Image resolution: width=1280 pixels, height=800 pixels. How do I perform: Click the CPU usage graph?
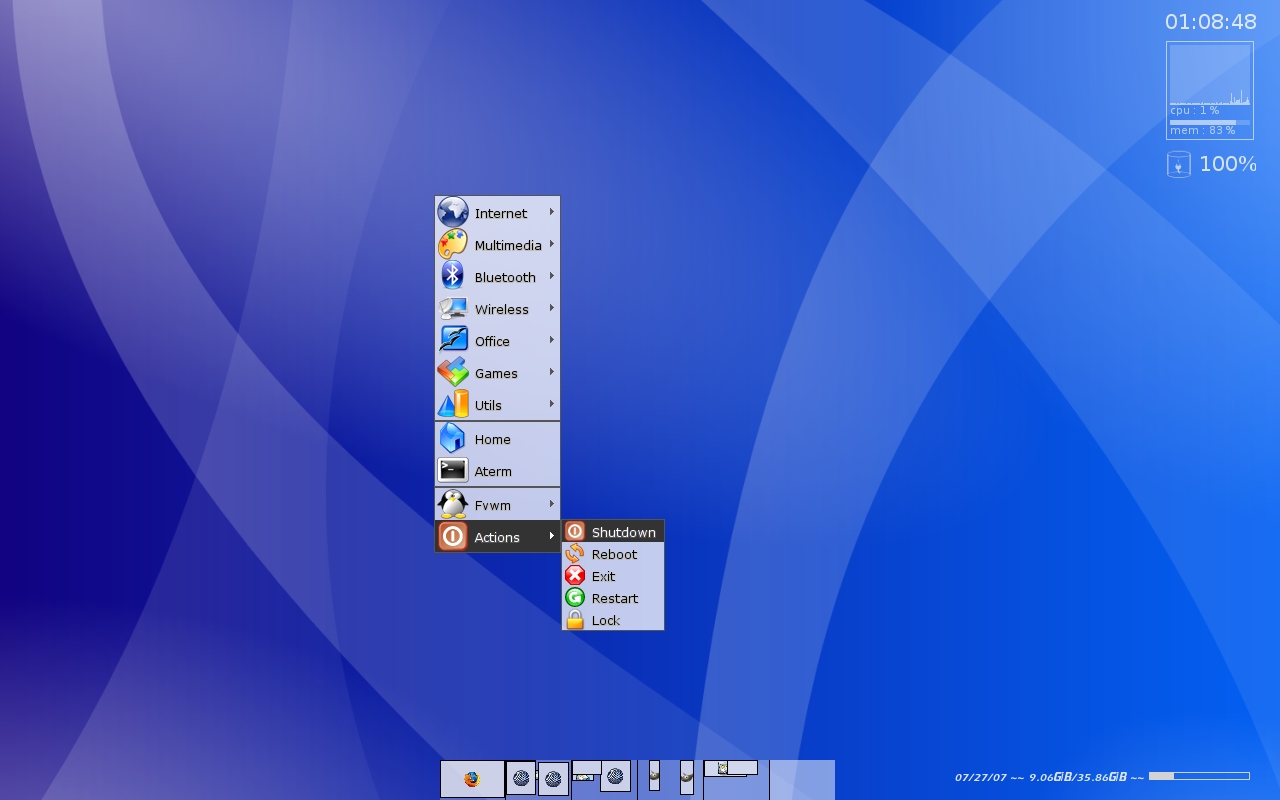(1210, 75)
